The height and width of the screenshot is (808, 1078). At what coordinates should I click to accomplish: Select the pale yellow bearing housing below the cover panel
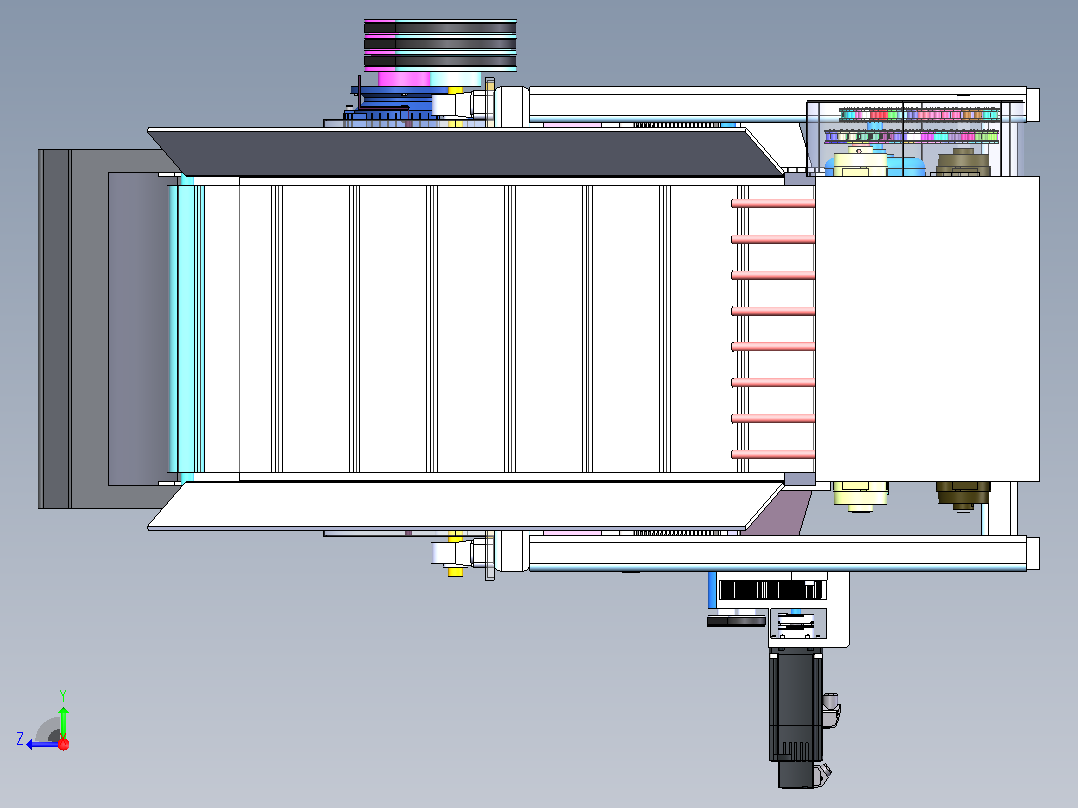coord(859,495)
